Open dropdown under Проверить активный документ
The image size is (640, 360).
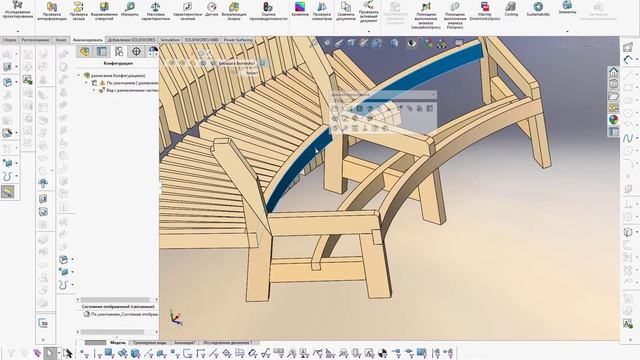click(369, 31)
